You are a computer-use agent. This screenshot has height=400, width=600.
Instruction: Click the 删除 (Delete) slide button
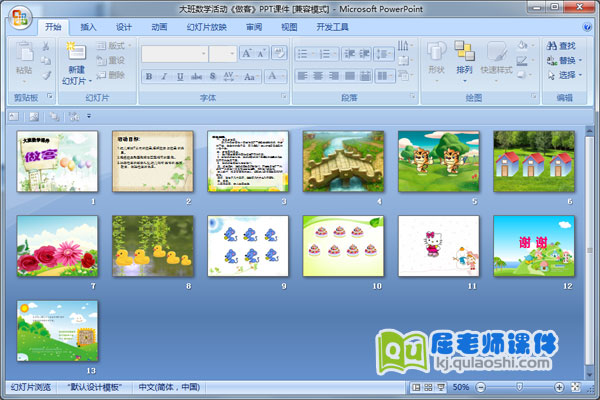point(111,75)
